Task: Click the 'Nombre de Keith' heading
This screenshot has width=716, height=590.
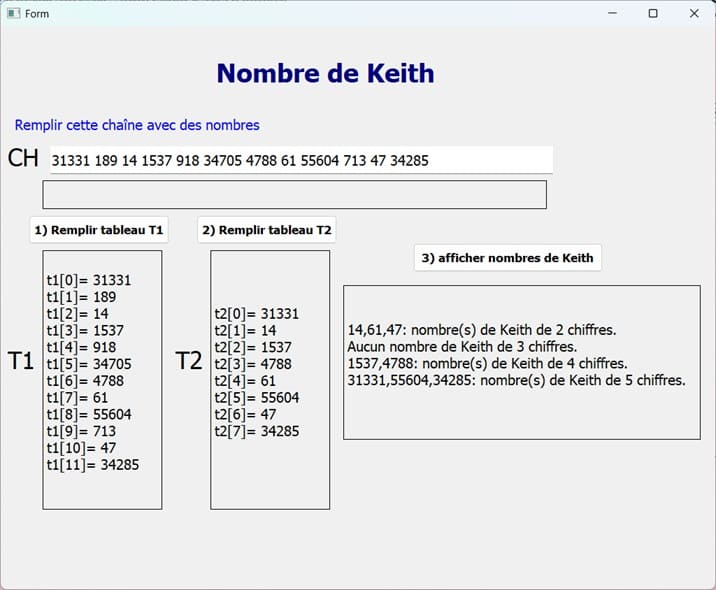Action: [325, 73]
